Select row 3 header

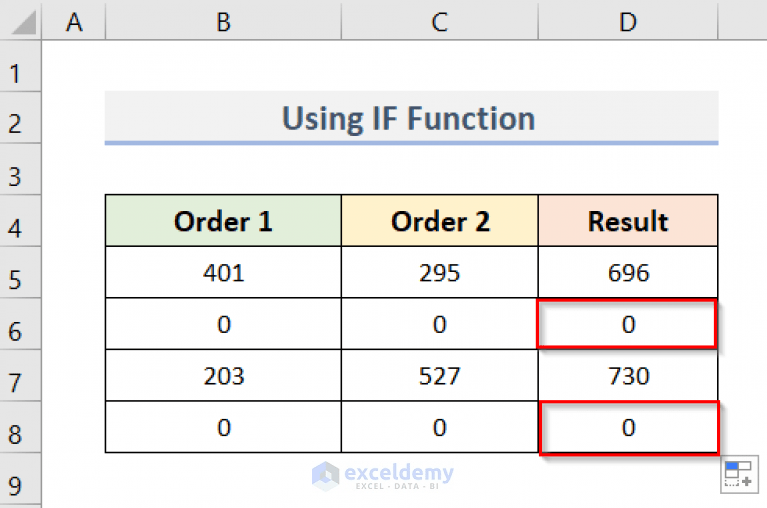pos(21,170)
